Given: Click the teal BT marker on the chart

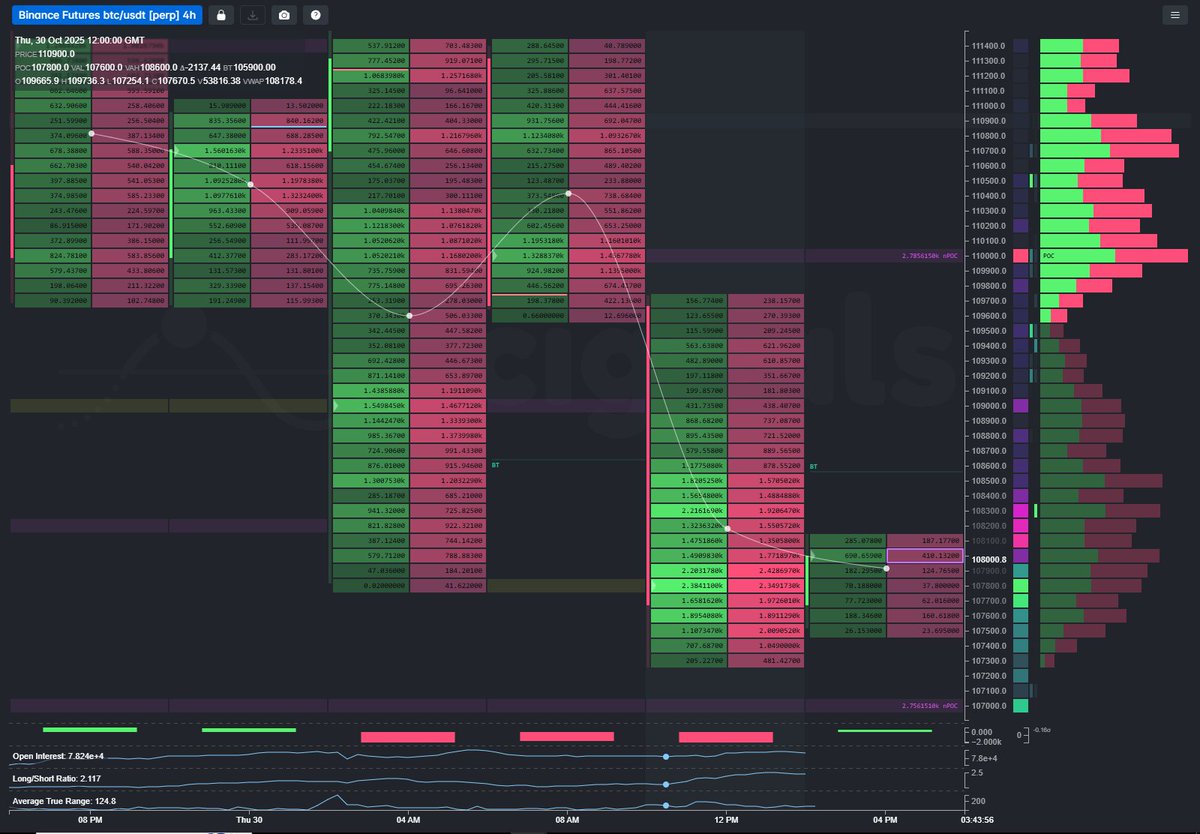Looking at the screenshot, I should (493, 466).
